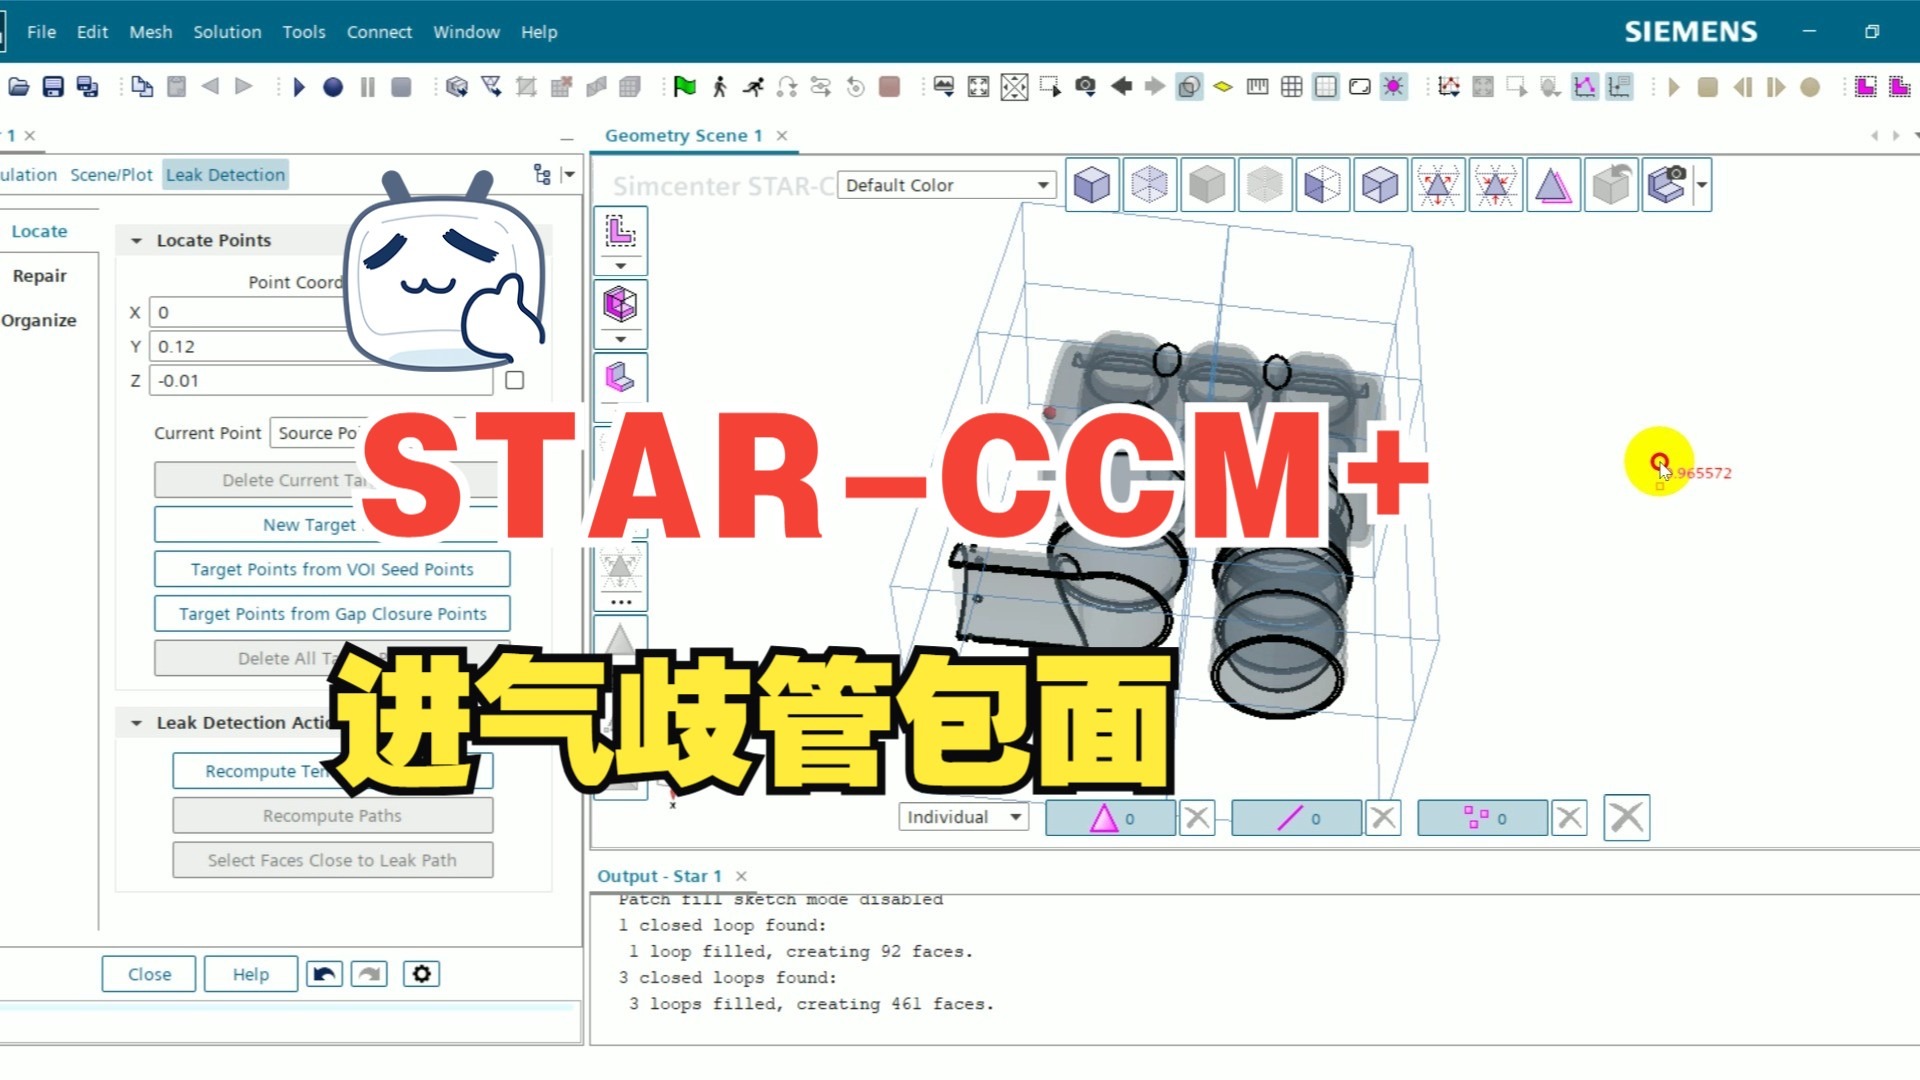Click the blue Run play icon
The width and height of the screenshot is (1920, 1080).
point(298,87)
